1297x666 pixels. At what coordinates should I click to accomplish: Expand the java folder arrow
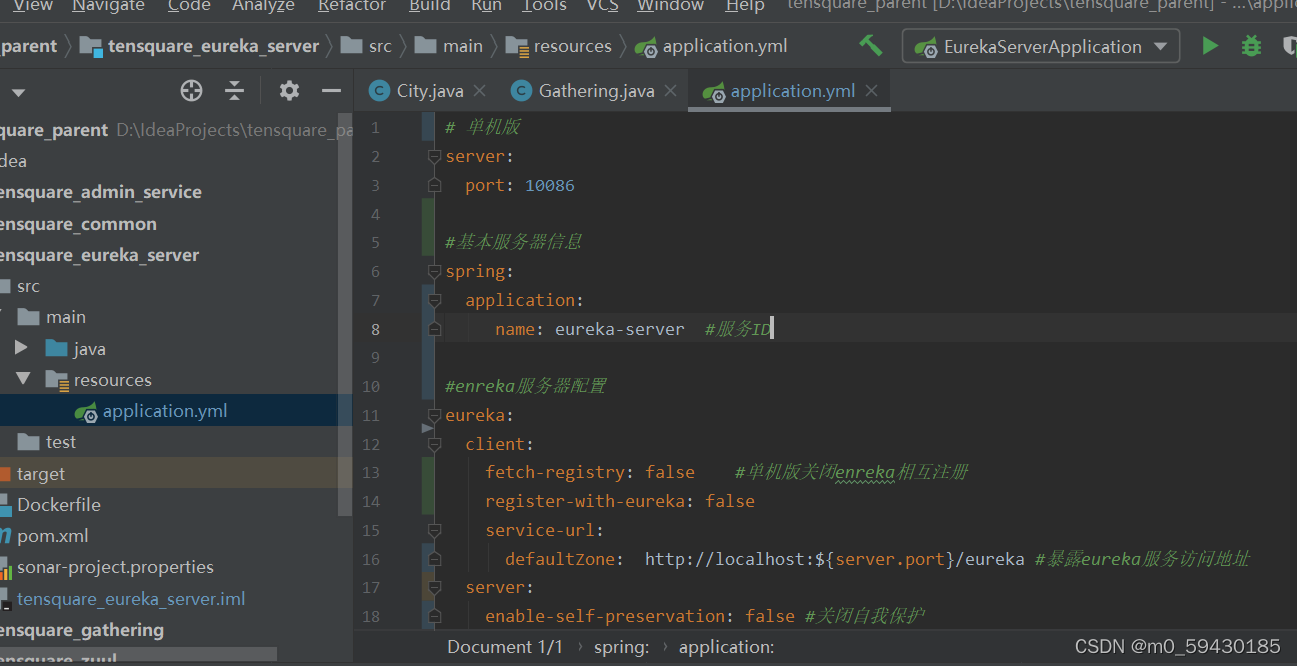tap(21, 348)
